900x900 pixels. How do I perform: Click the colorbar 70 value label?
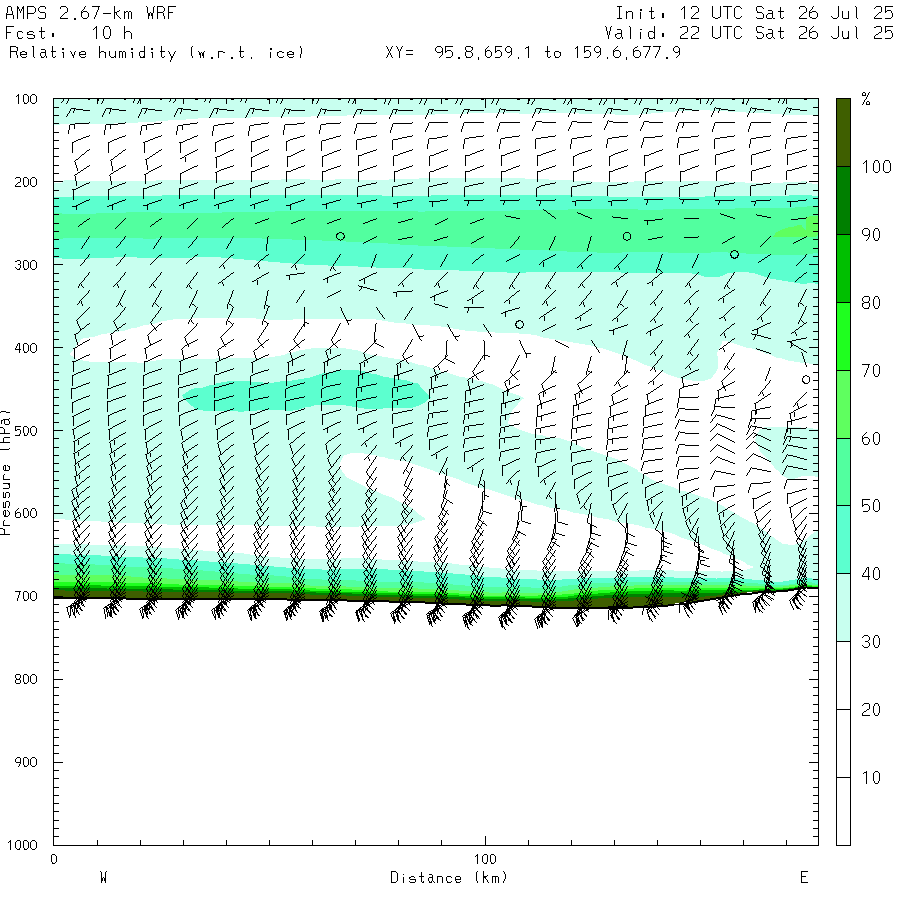(x=871, y=371)
